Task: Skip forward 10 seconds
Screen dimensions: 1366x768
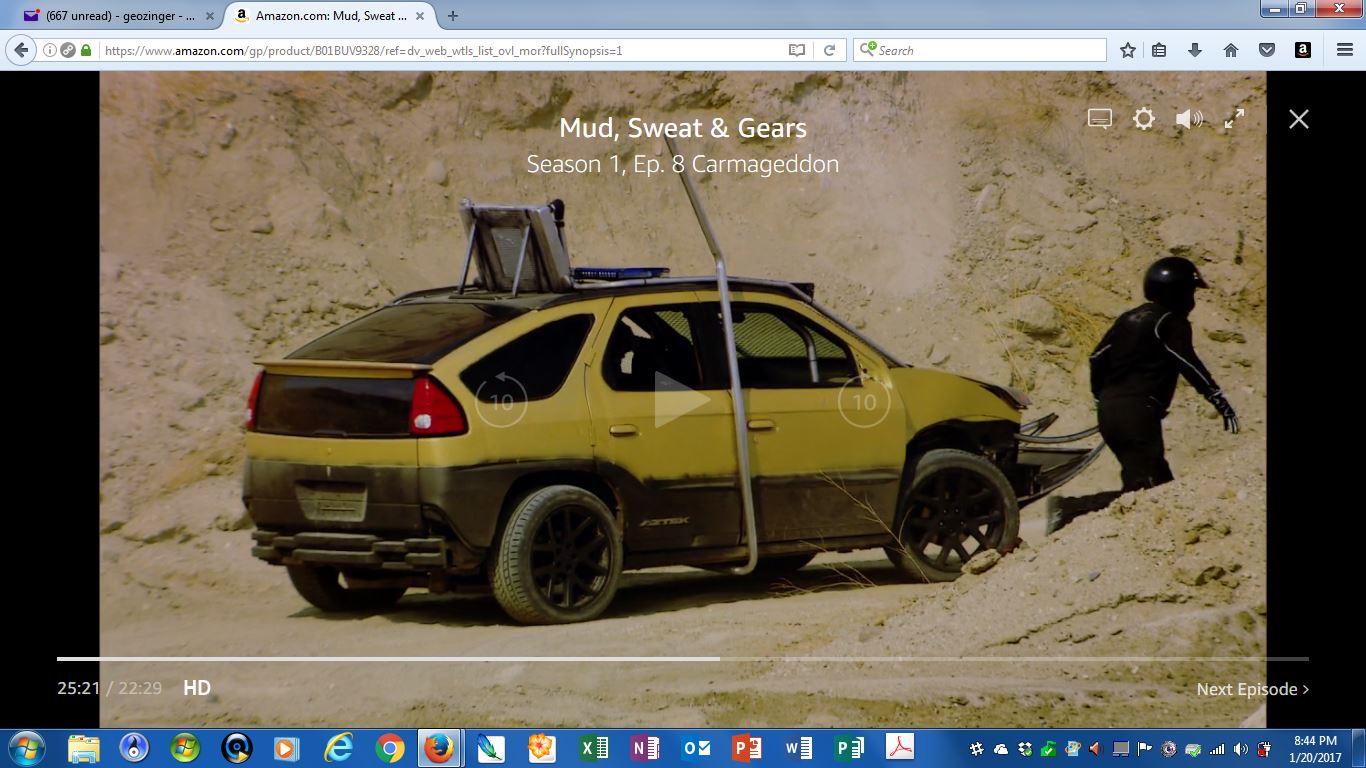Action: 864,401
